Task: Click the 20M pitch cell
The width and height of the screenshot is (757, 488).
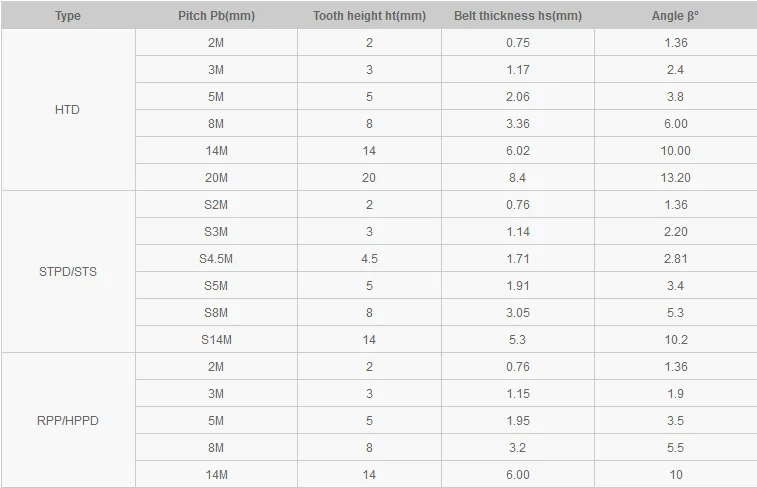Action: (216, 178)
